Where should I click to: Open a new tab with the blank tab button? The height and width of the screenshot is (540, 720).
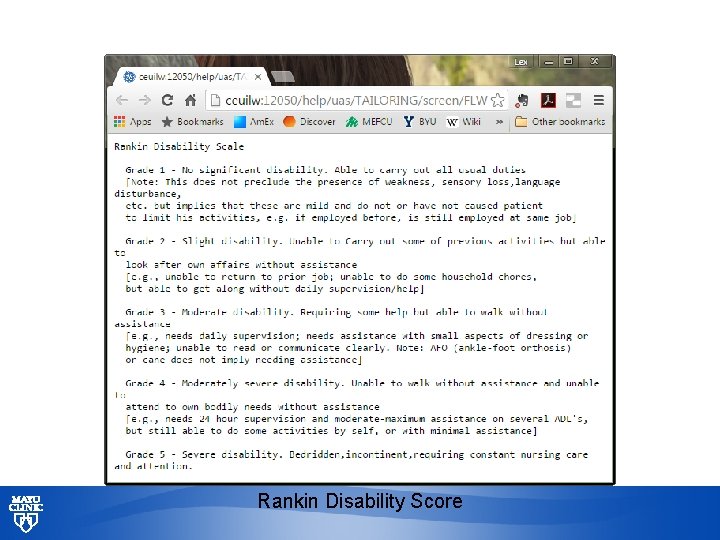pos(283,77)
